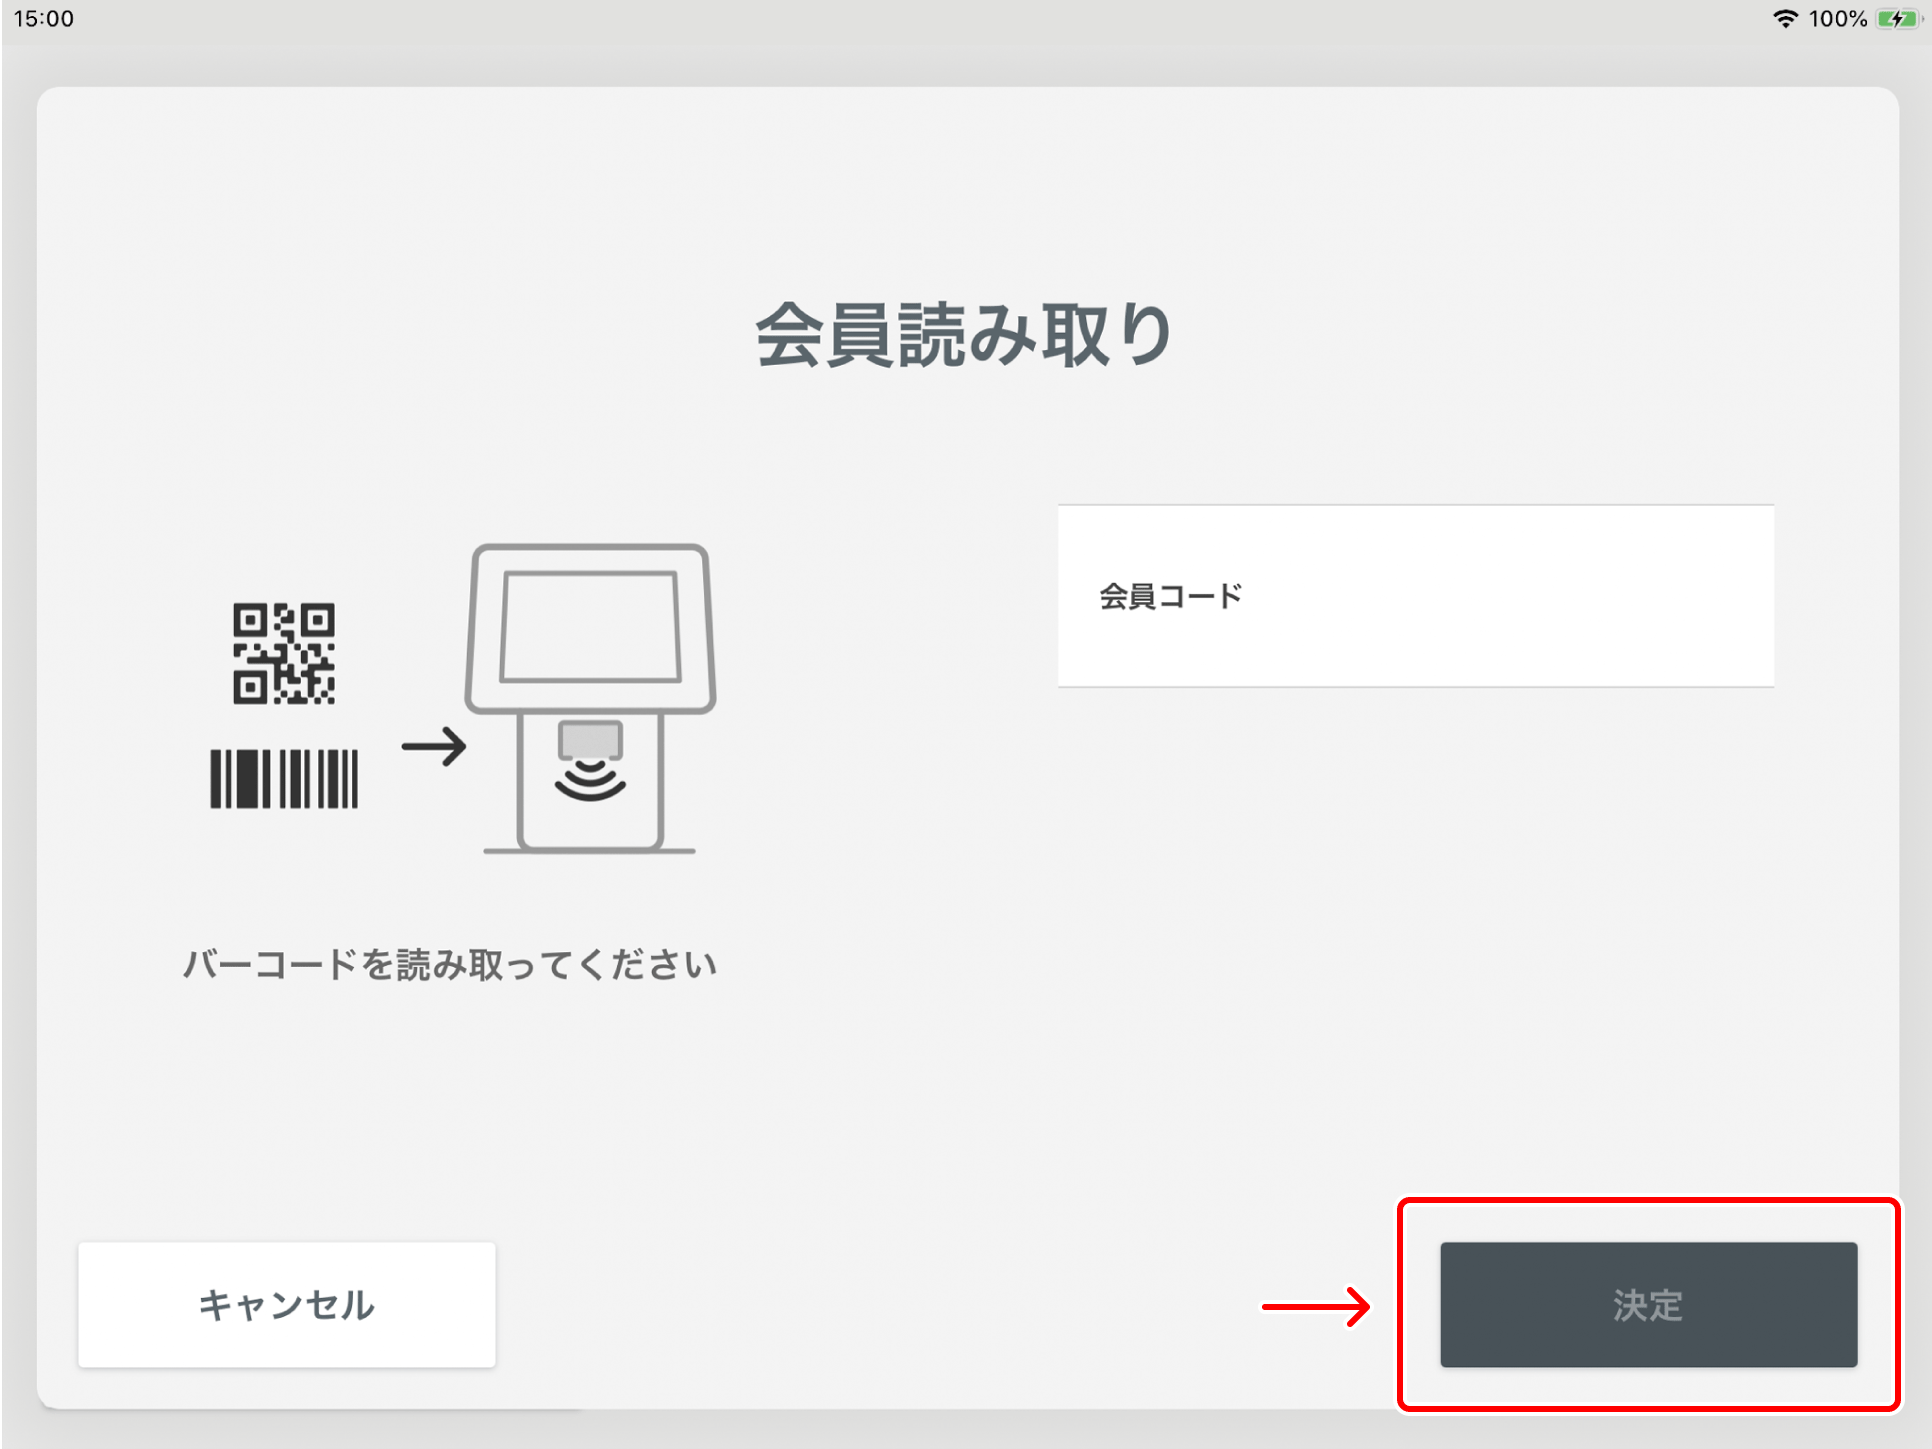Image resolution: width=1932 pixels, height=1449 pixels.
Task: Click the barcode icon
Action: (284, 778)
